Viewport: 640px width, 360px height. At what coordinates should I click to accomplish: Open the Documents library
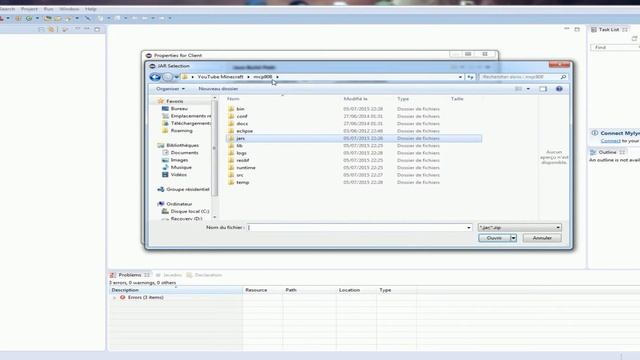click(x=184, y=153)
